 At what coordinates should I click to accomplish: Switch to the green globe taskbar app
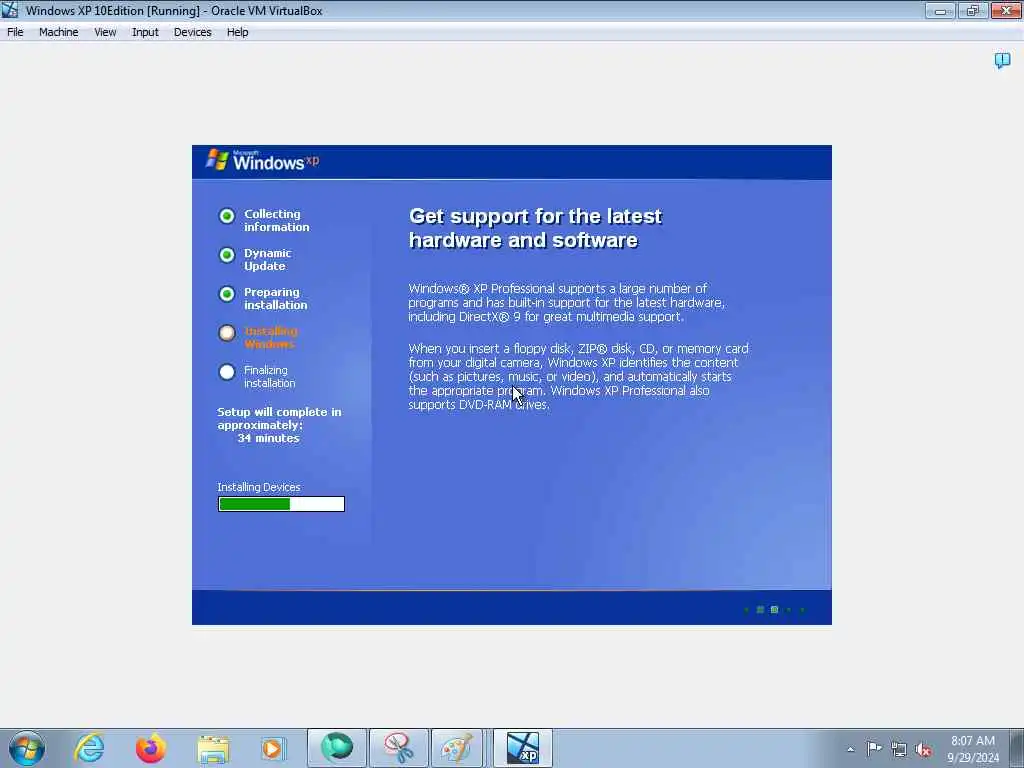337,748
